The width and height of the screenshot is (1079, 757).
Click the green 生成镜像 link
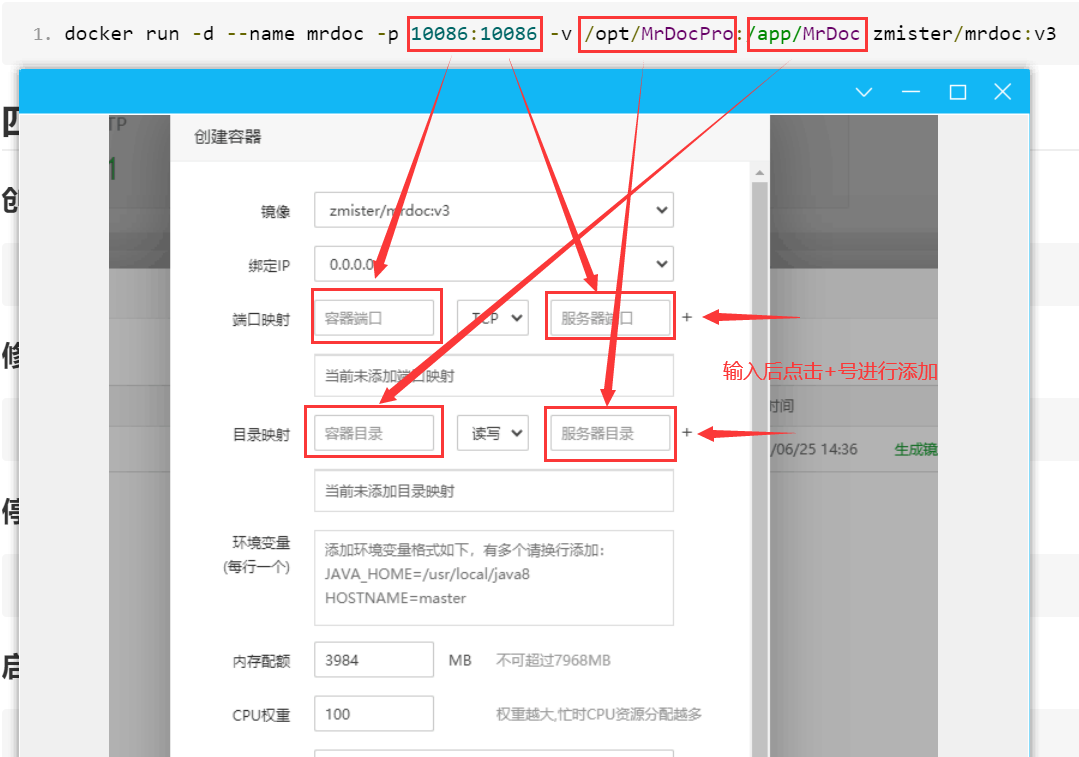click(x=915, y=449)
